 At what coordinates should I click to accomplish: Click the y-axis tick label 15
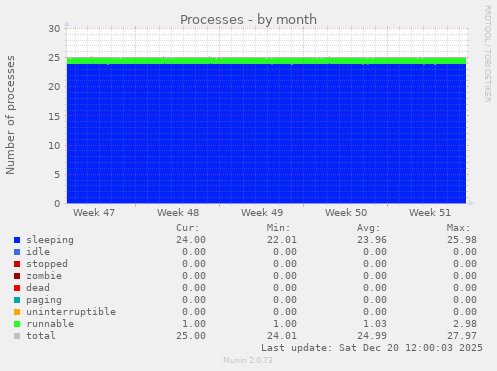click(x=54, y=116)
